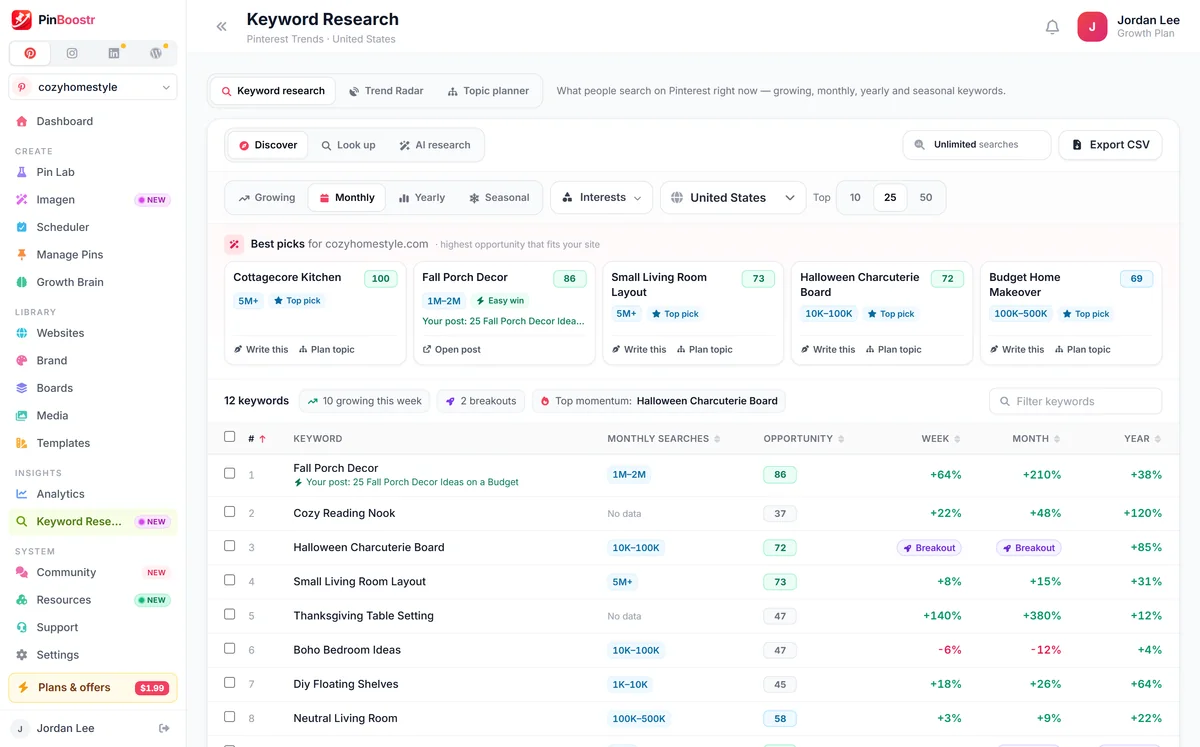Check the Fall Porch Decor row checkbox
The height and width of the screenshot is (747, 1200).
[x=230, y=473]
